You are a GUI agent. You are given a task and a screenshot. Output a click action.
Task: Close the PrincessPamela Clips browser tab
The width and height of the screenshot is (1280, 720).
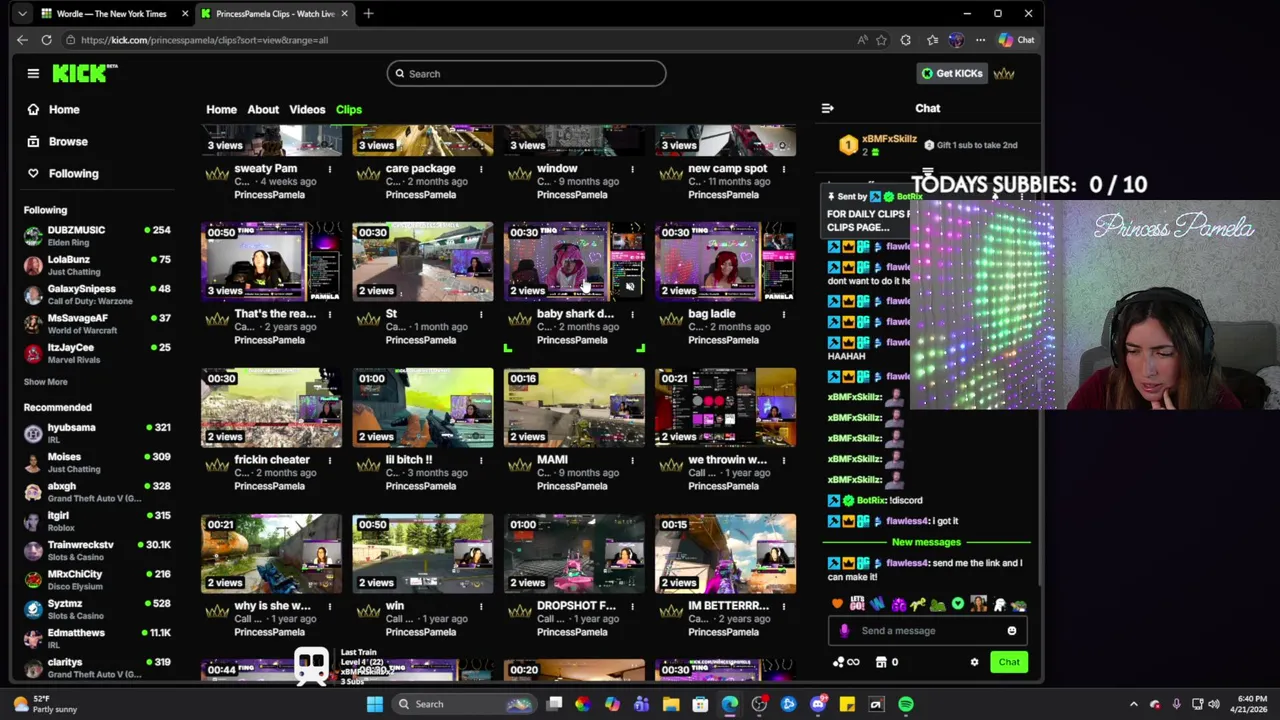pyautogui.click(x=345, y=14)
